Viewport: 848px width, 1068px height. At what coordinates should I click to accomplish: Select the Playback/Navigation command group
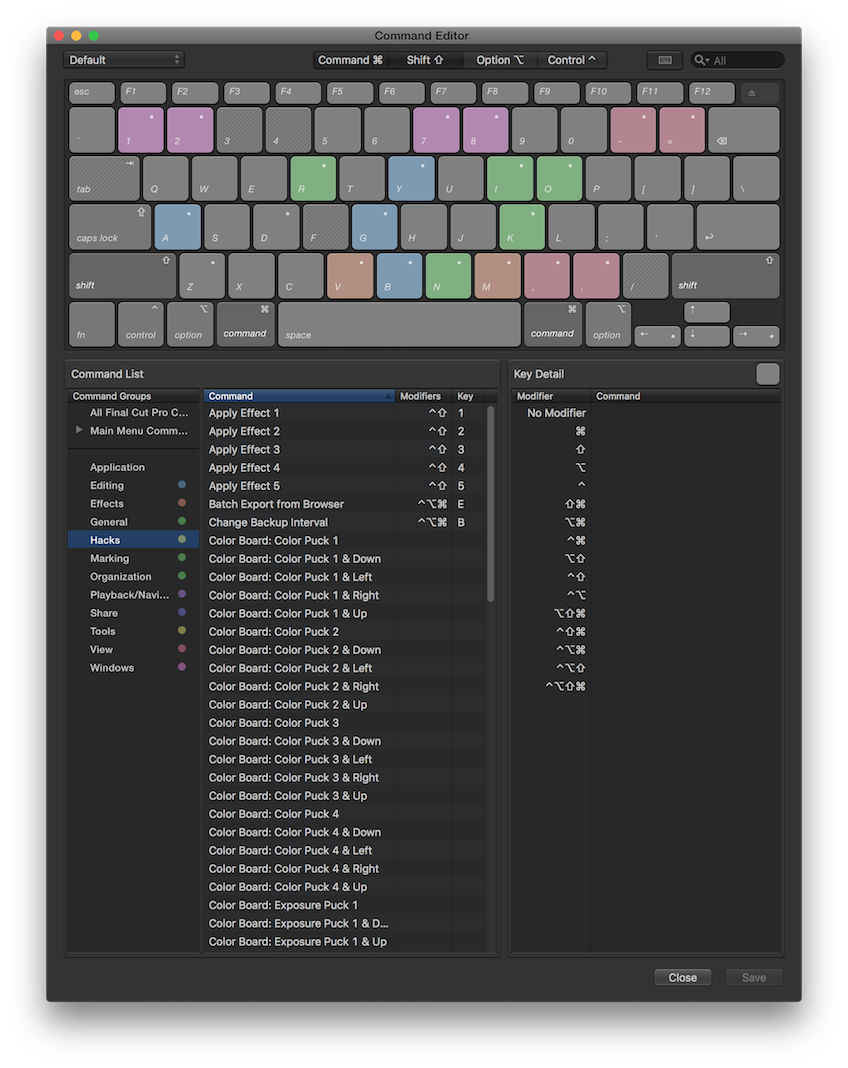point(129,595)
